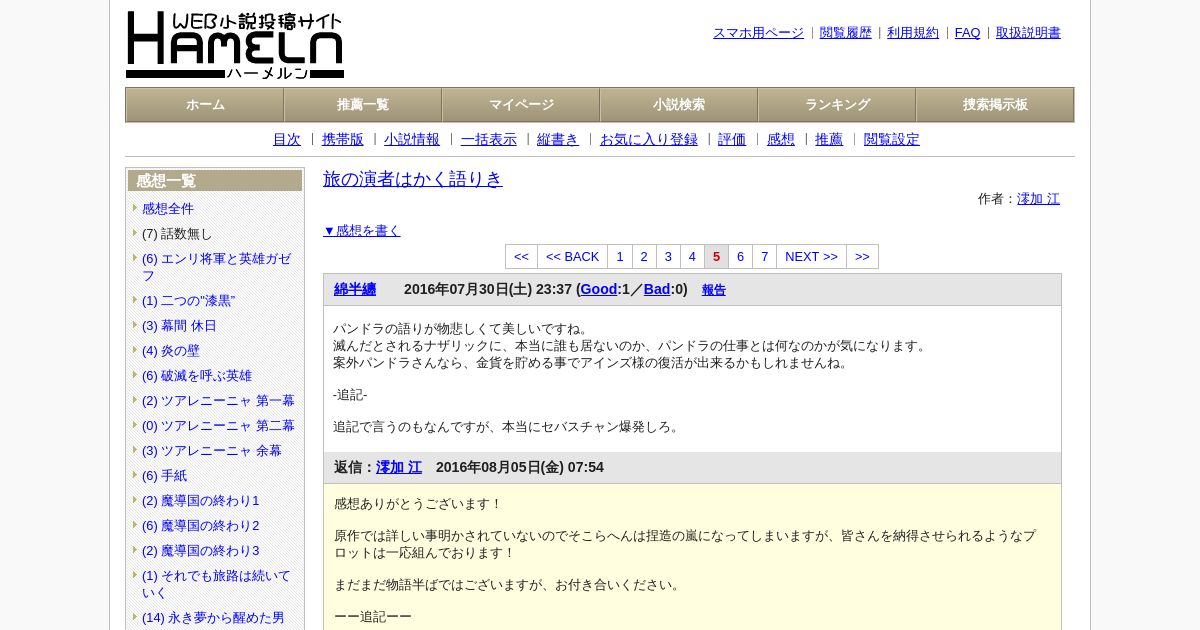Open (14) 永き夢から醒めた男 comments

click(213, 618)
